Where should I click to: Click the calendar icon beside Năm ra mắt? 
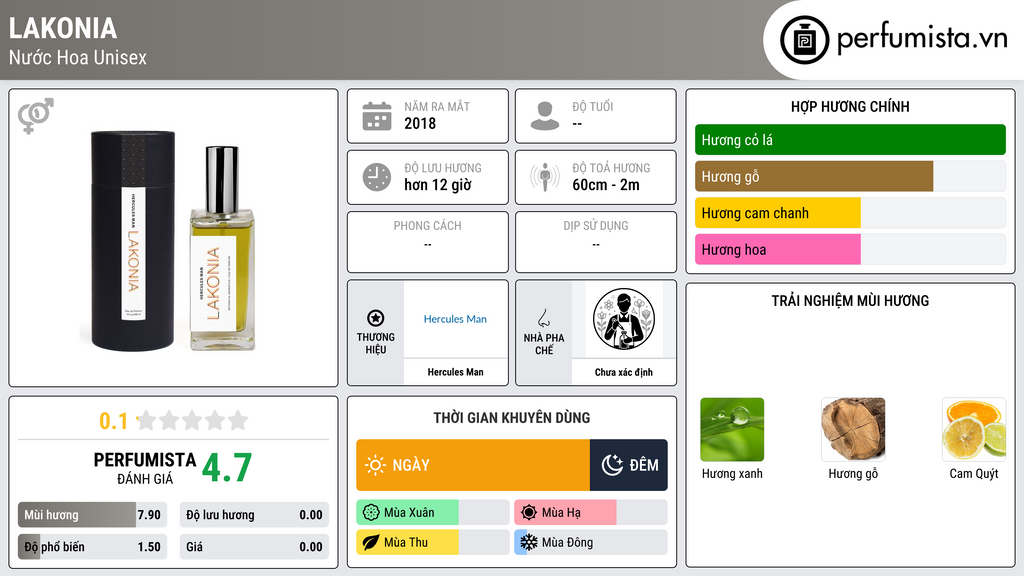(377, 116)
